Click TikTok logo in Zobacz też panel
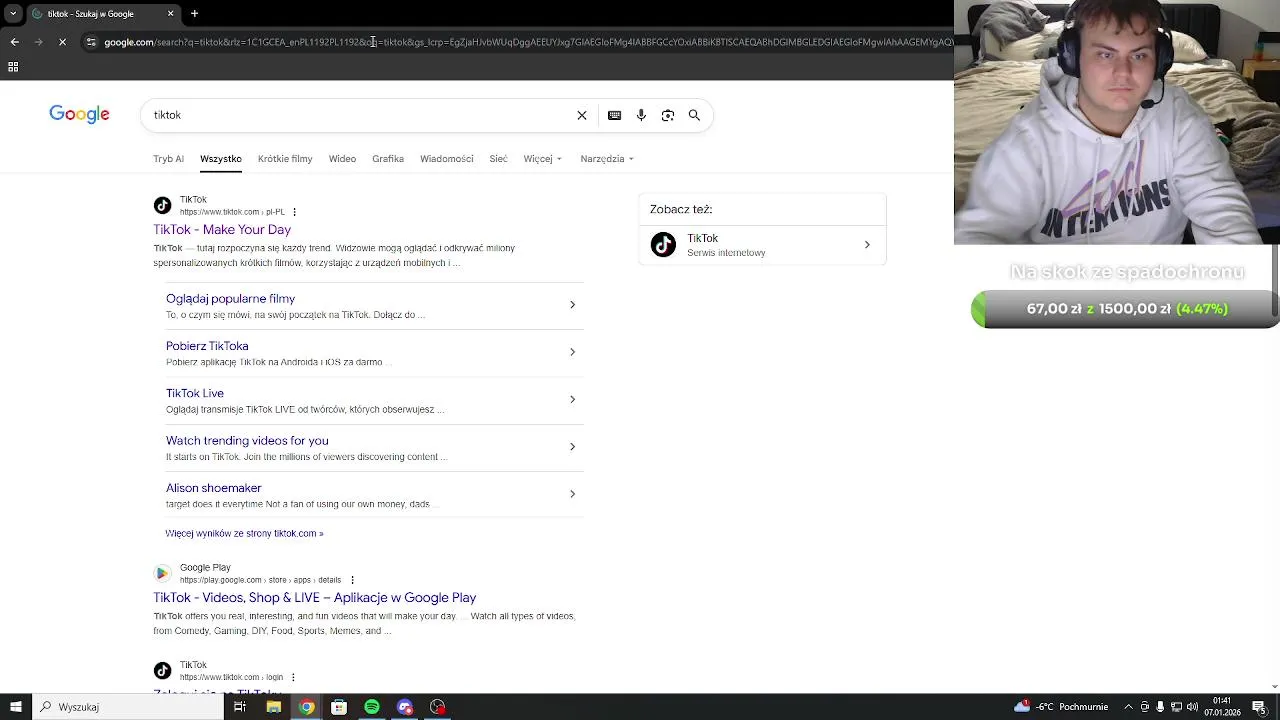Screen dimensions: 1280x720 663,244
